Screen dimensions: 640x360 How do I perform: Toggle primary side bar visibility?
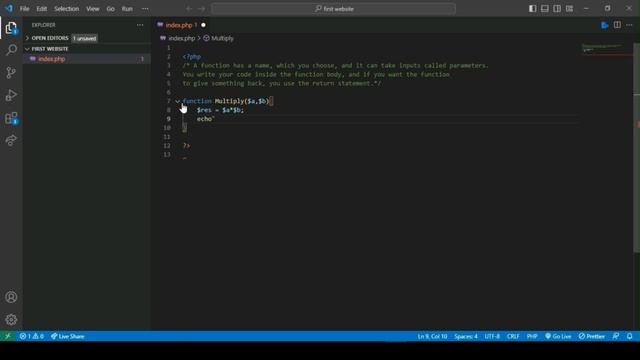tap(533, 9)
